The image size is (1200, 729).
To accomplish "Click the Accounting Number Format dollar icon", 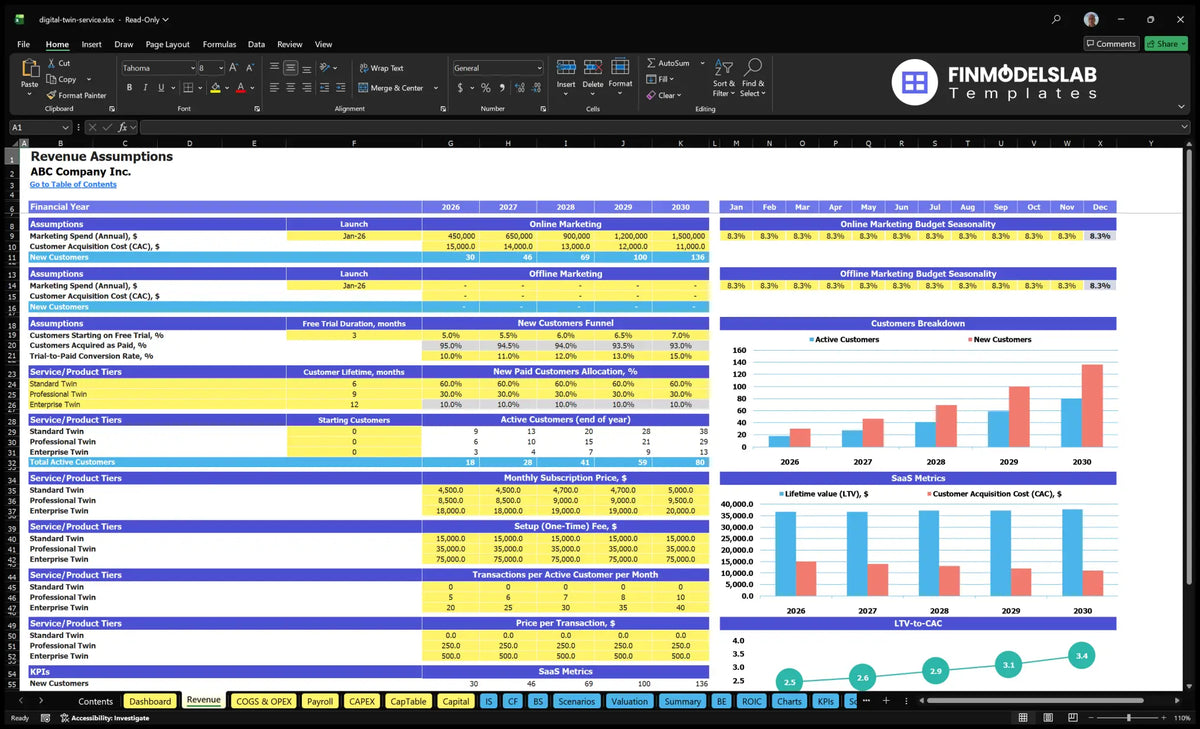I will (460, 88).
